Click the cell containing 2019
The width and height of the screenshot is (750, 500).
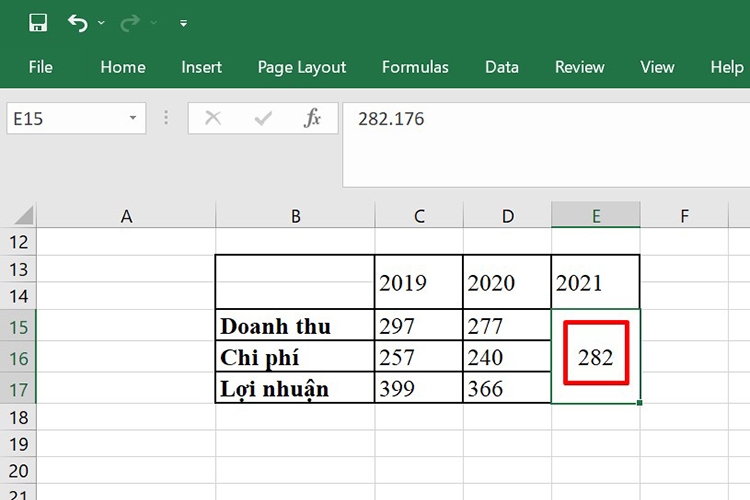click(x=419, y=282)
